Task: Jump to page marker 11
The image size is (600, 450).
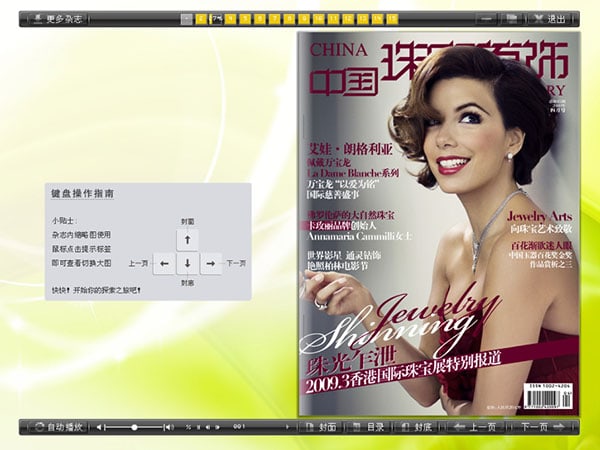Action: (334, 19)
